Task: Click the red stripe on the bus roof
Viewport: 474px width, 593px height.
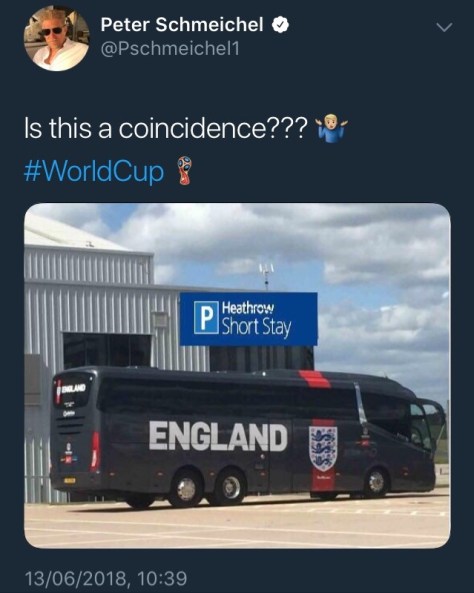Action: tap(315, 379)
